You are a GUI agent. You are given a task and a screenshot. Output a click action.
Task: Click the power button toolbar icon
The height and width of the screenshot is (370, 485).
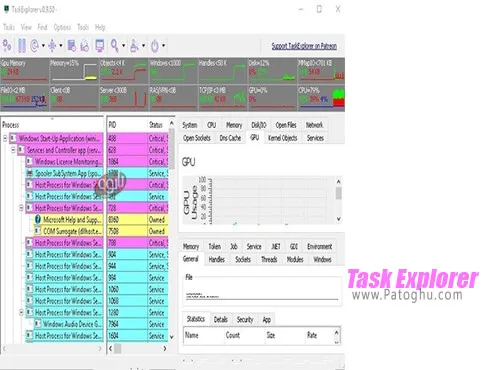155,45
